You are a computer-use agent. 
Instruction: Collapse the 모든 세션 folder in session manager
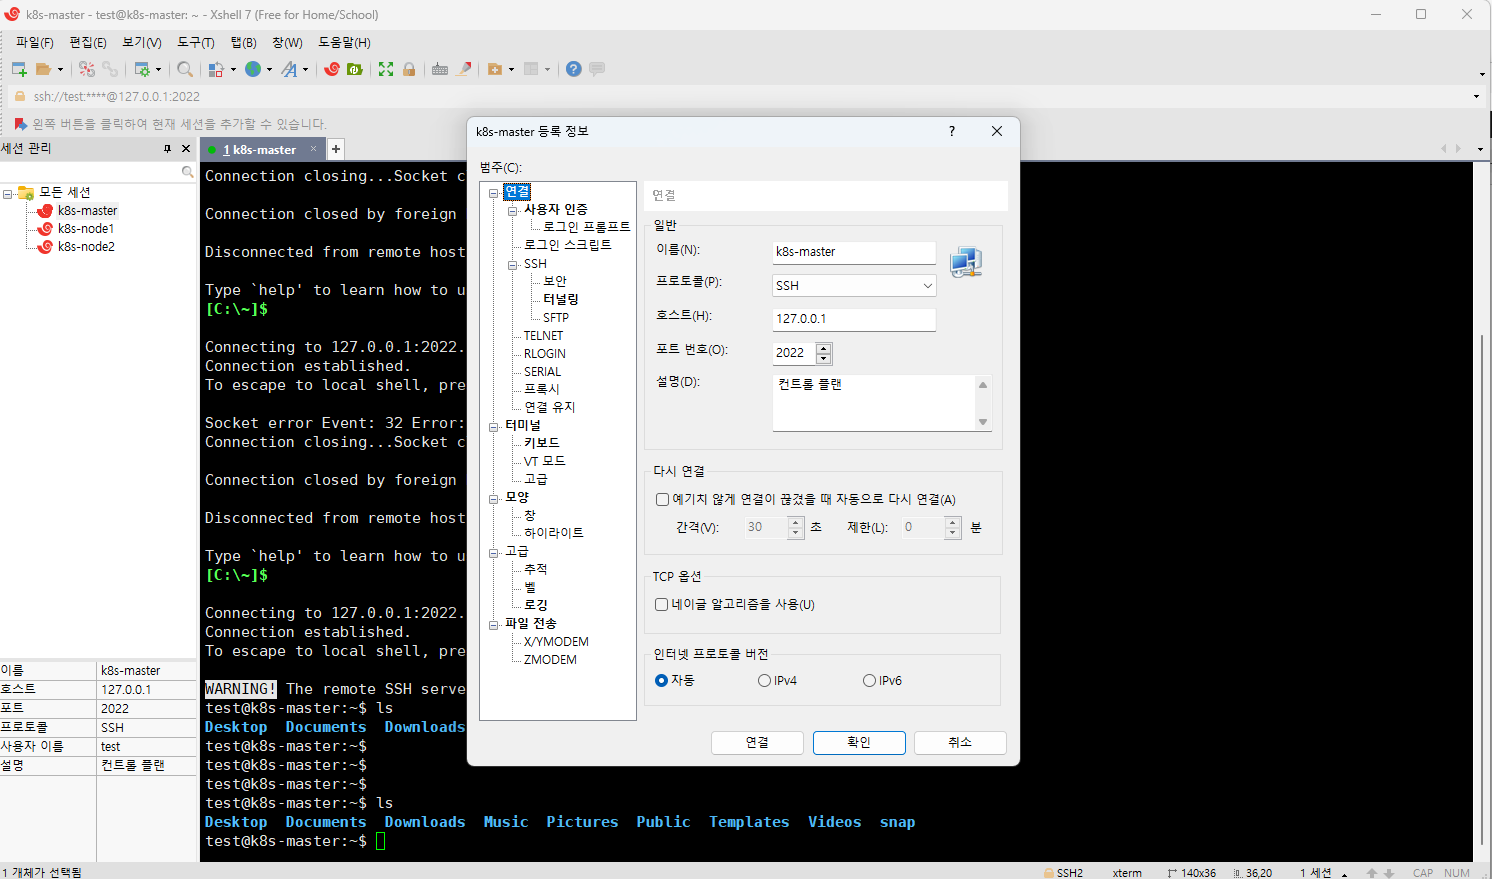[x=8, y=193]
